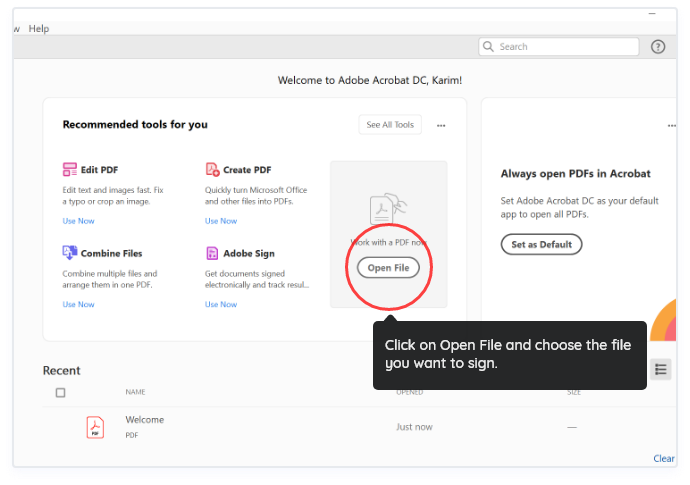Click Use Now under Create PDF

pos(221,221)
